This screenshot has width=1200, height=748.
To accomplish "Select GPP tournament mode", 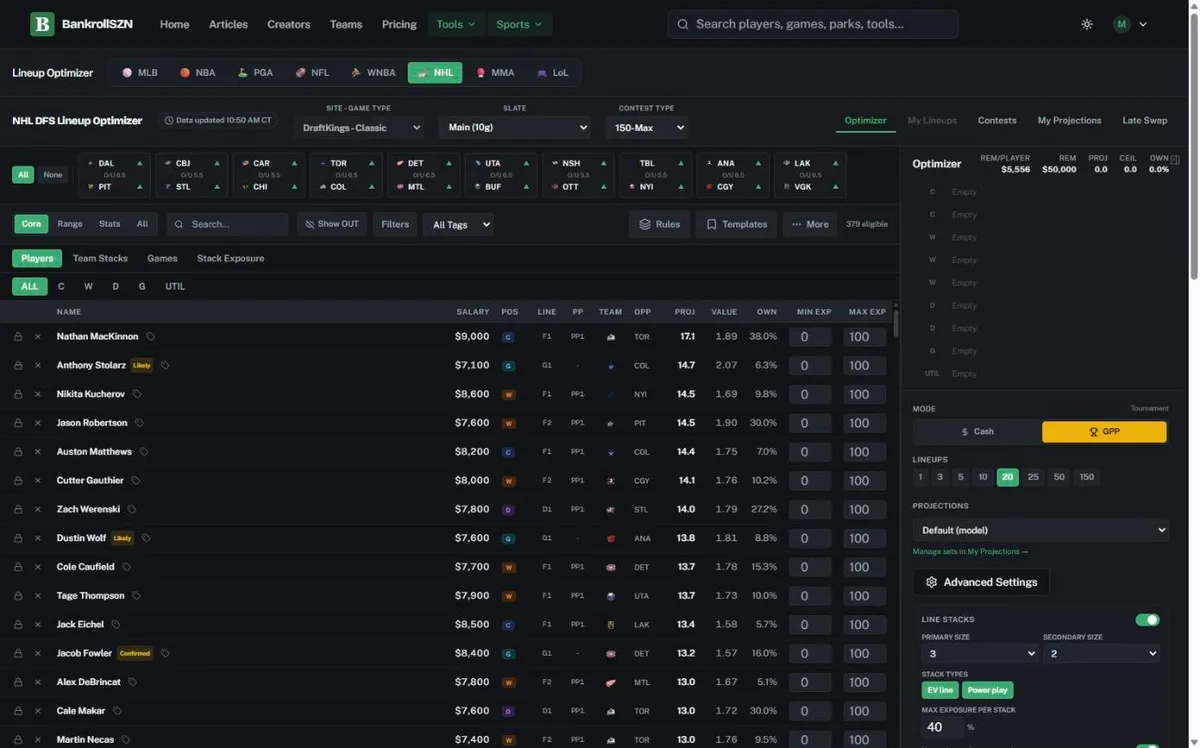I will [1104, 431].
